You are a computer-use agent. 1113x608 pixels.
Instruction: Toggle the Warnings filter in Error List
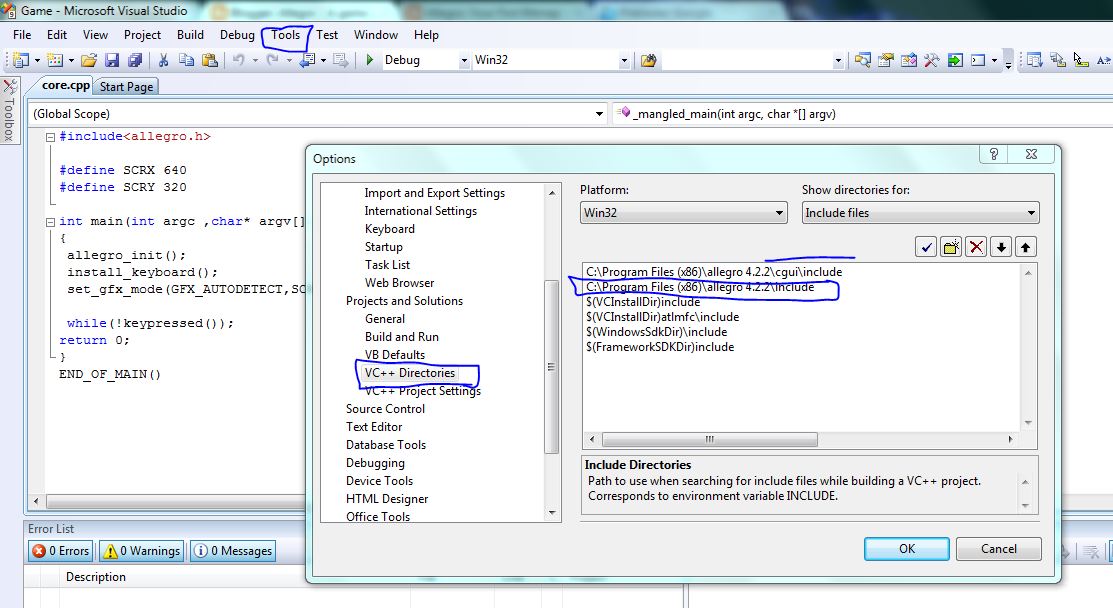point(140,550)
